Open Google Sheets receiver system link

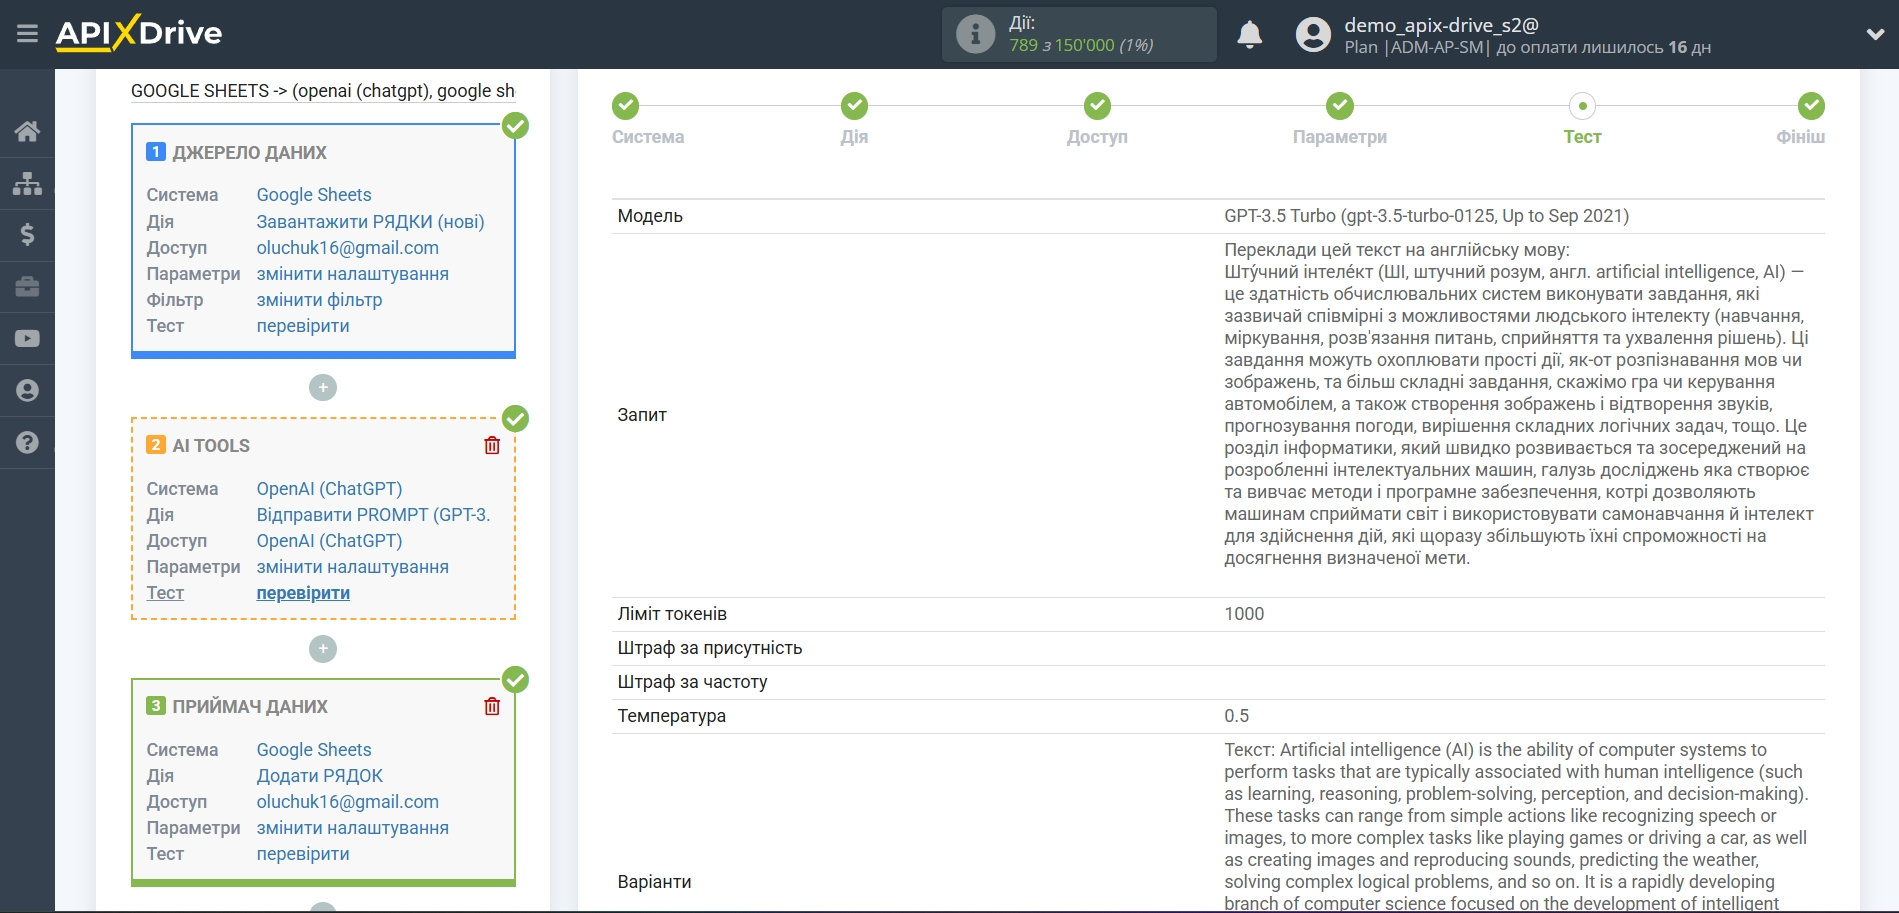(x=314, y=750)
